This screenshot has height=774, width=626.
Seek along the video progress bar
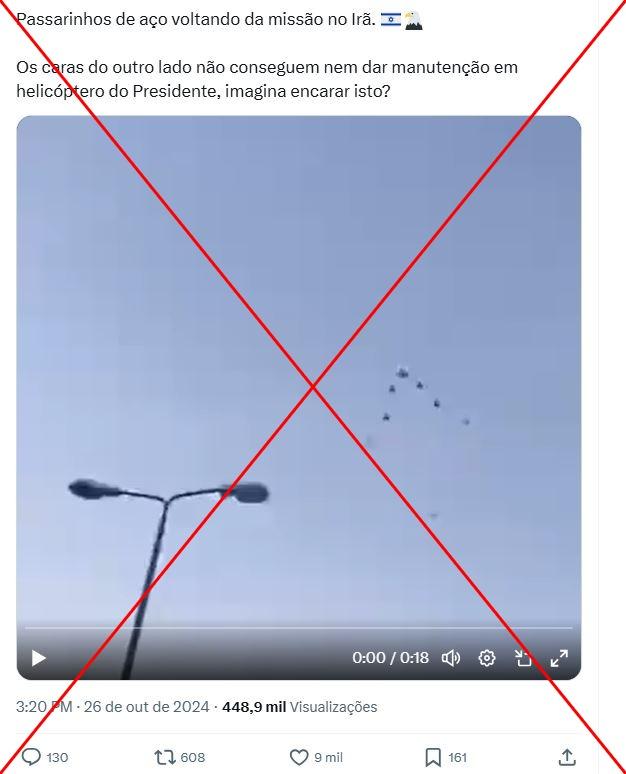point(299,628)
